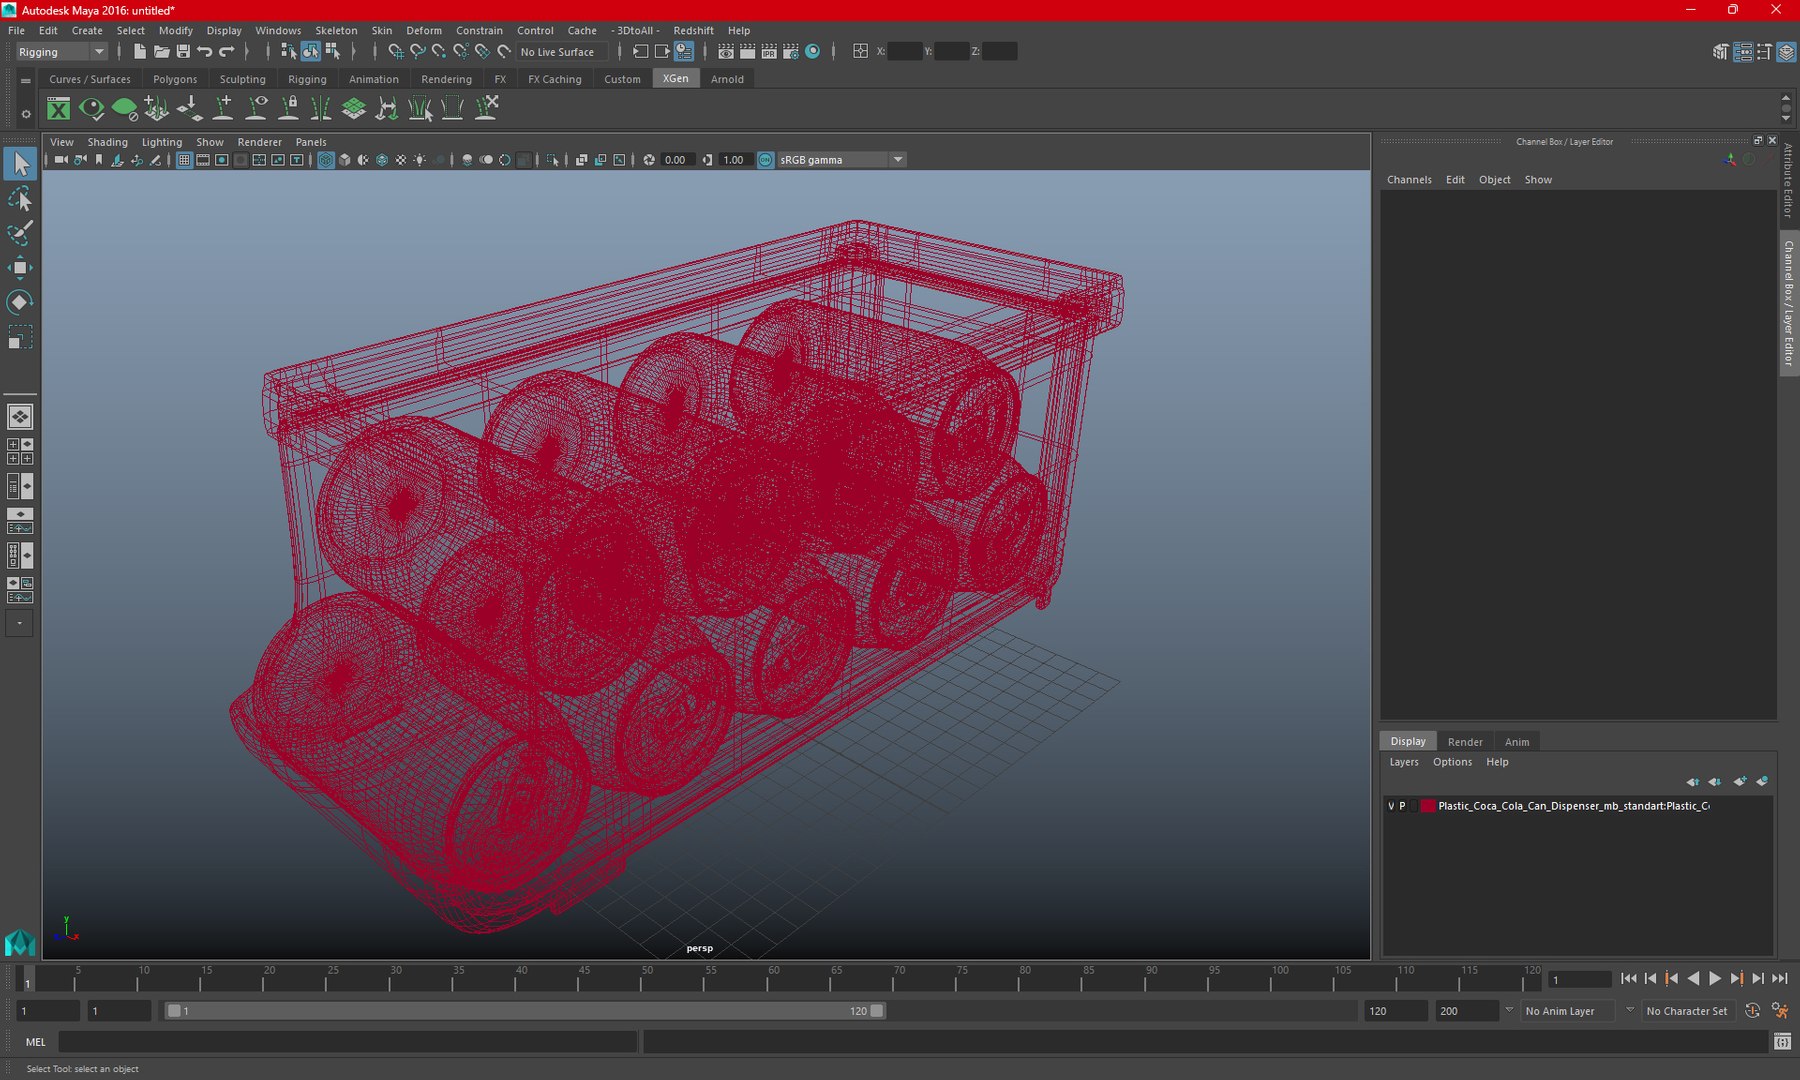Open Options menu in Layer Editor

[1452, 762]
